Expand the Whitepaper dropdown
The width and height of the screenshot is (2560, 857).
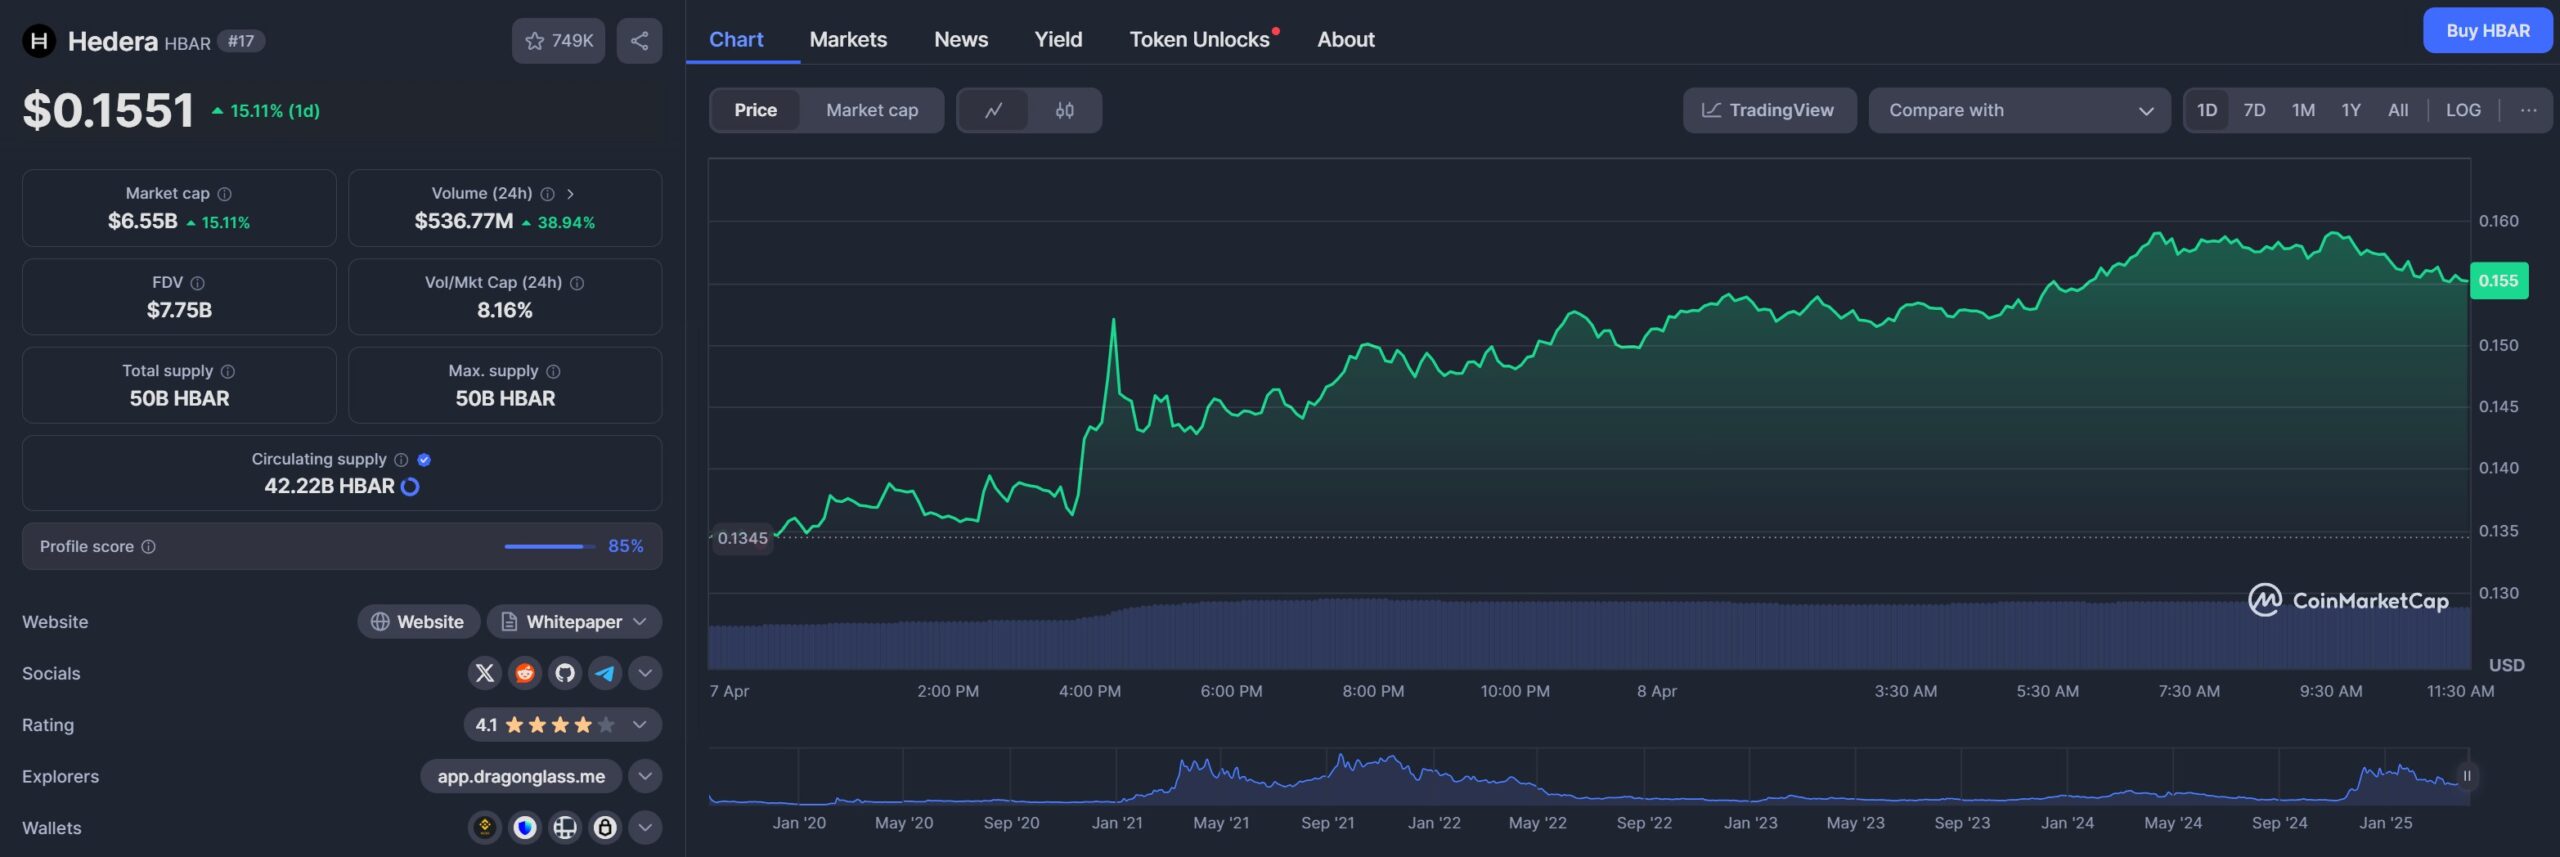tap(574, 622)
